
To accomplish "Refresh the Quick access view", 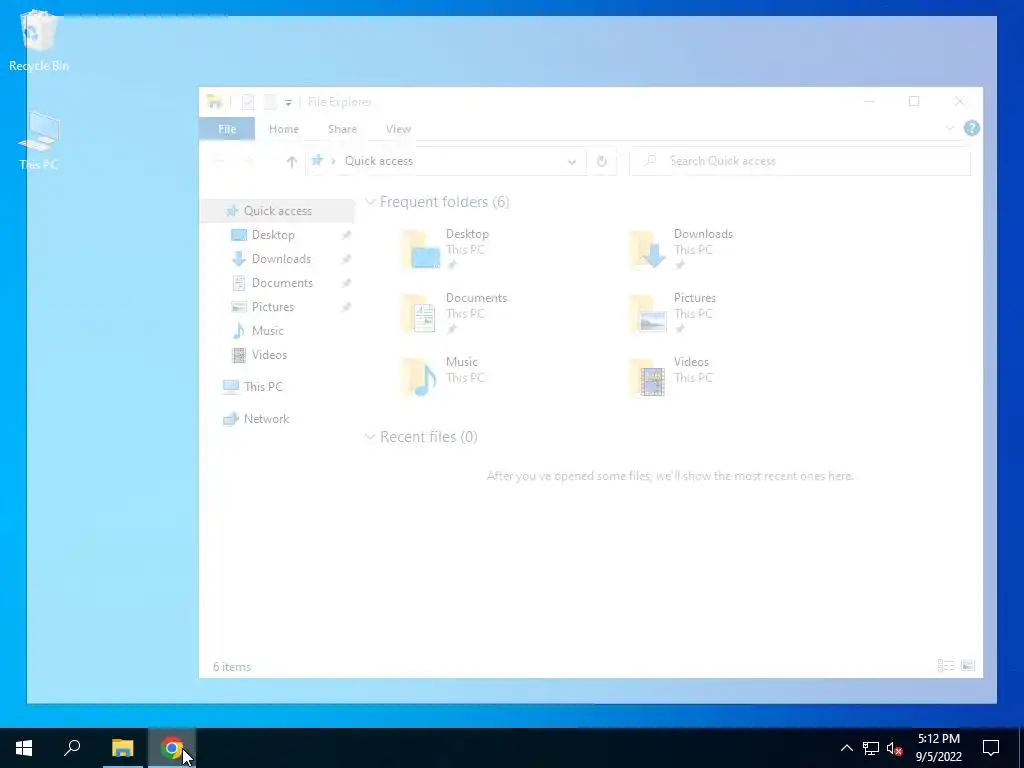I will (x=601, y=161).
